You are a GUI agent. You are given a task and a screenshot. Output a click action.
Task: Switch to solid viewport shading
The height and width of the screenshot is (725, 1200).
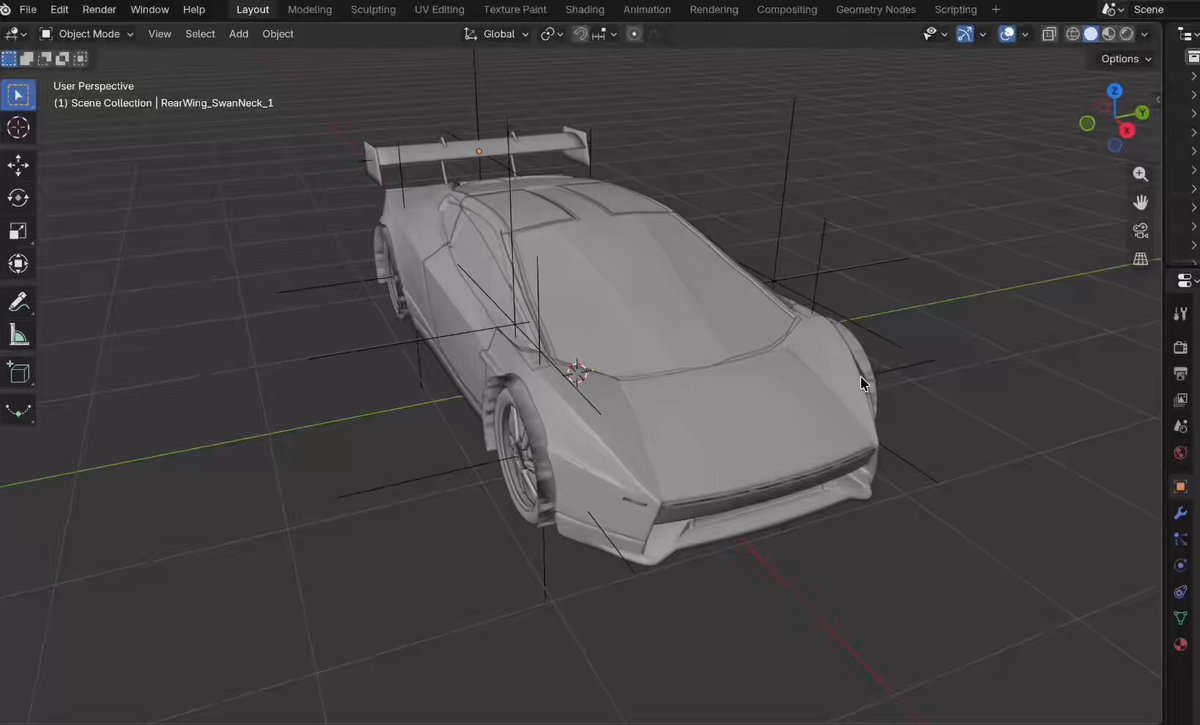pyautogui.click(x=1091, y=34)
